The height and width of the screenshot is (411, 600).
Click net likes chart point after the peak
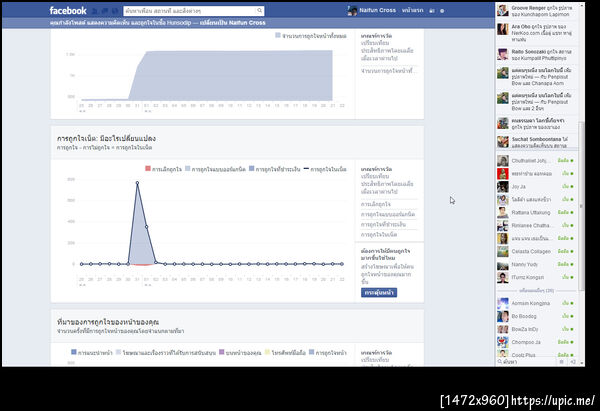[x=147, y=227]
